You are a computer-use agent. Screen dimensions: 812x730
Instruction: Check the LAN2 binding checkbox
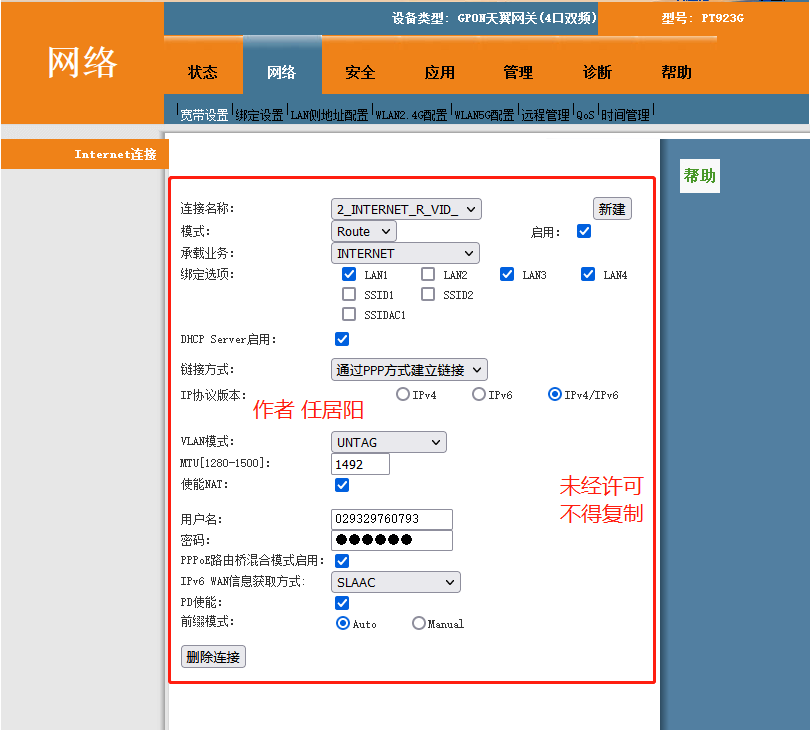428,274
